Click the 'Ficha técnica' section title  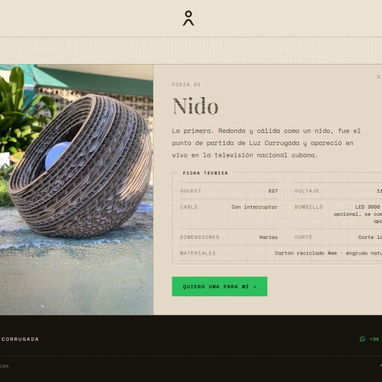(x=205, y=173)
